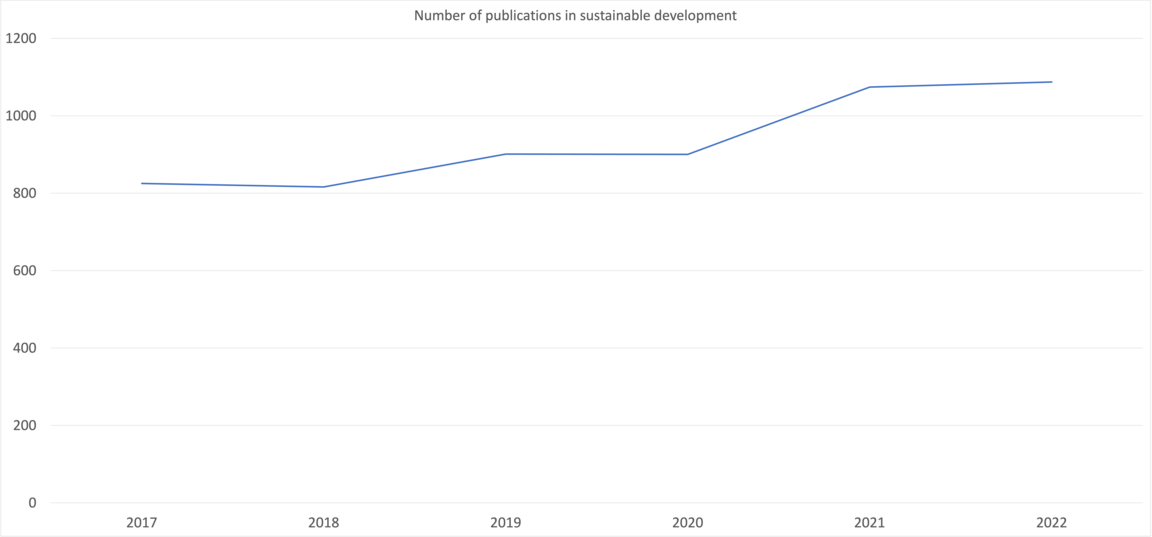Select the 200 y-axis label
Image resolution: width=1152 pixels, height=537 pixels.
click(24, 425)
